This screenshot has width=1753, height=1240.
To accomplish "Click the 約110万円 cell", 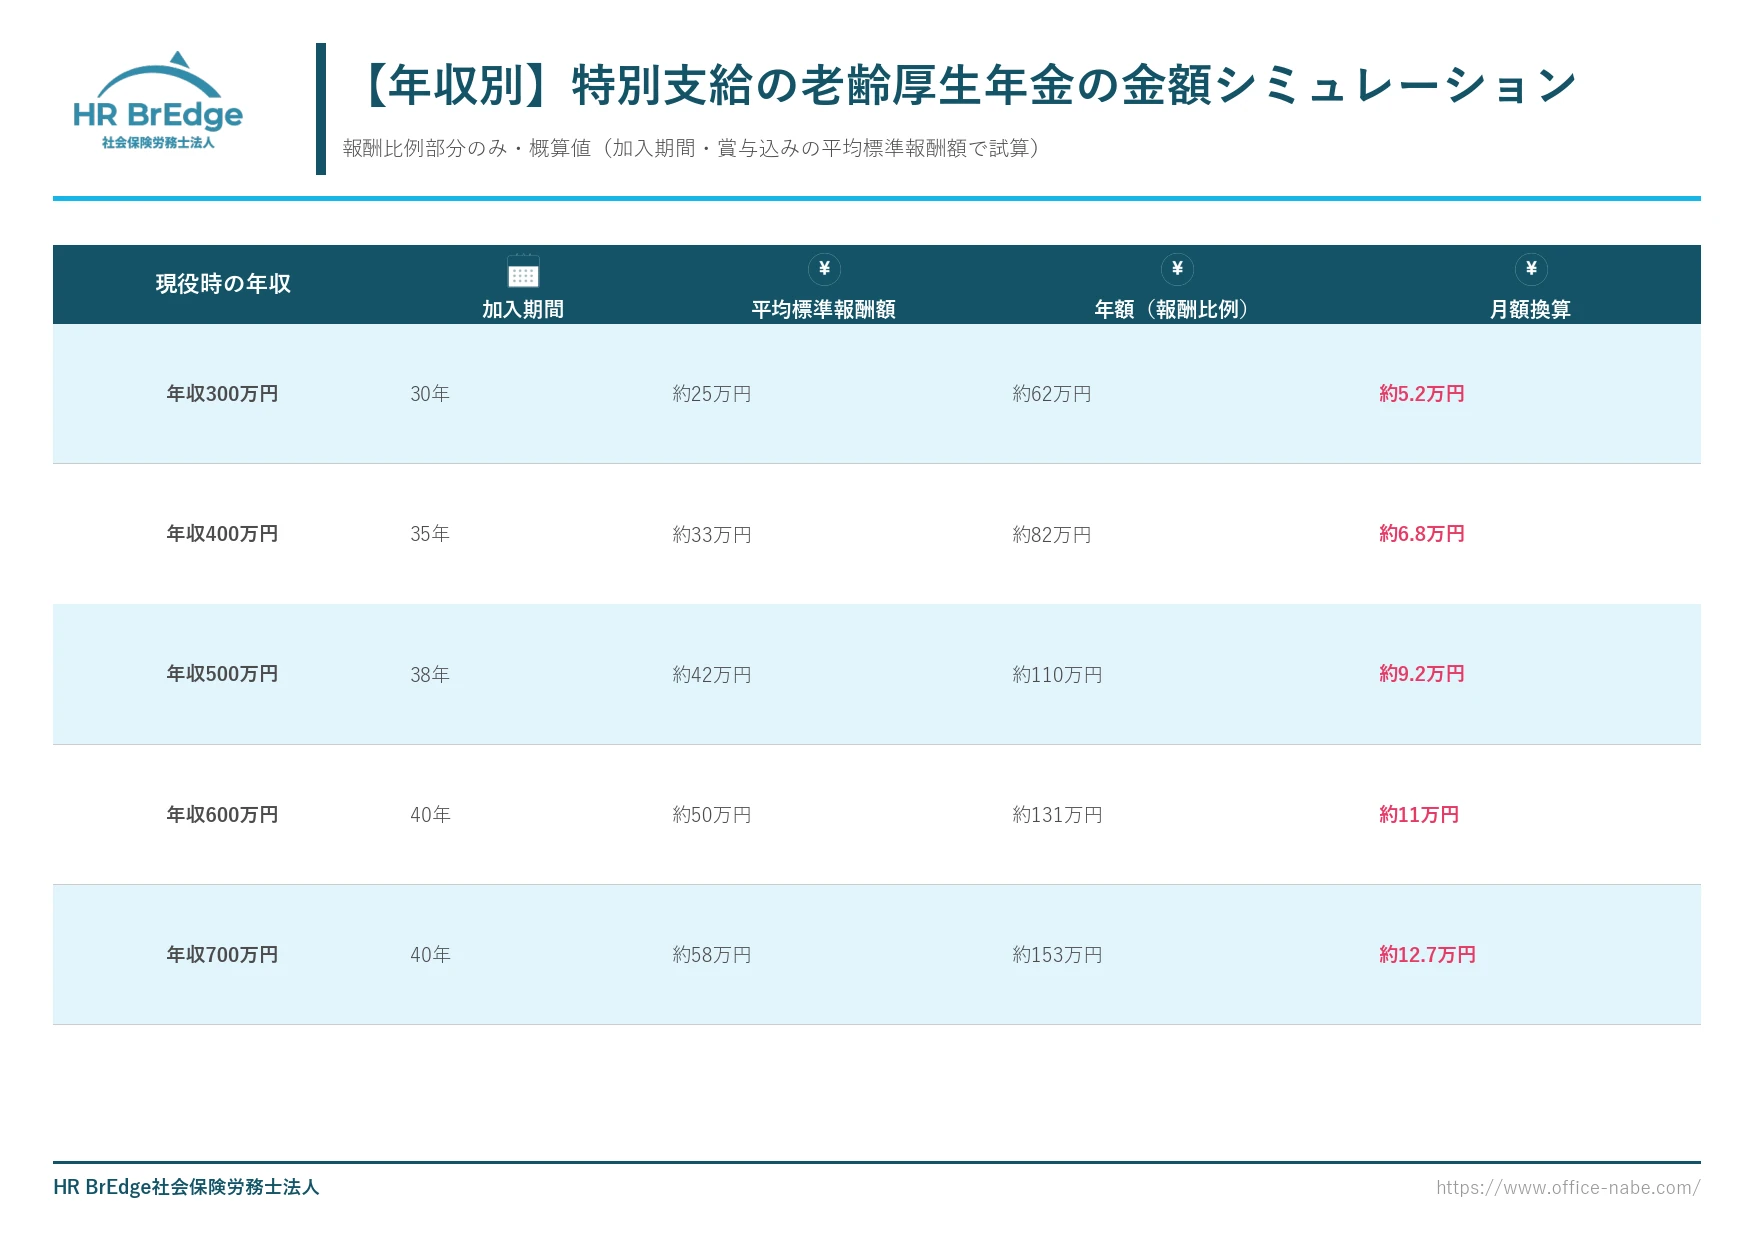I will coord(1057,675).
